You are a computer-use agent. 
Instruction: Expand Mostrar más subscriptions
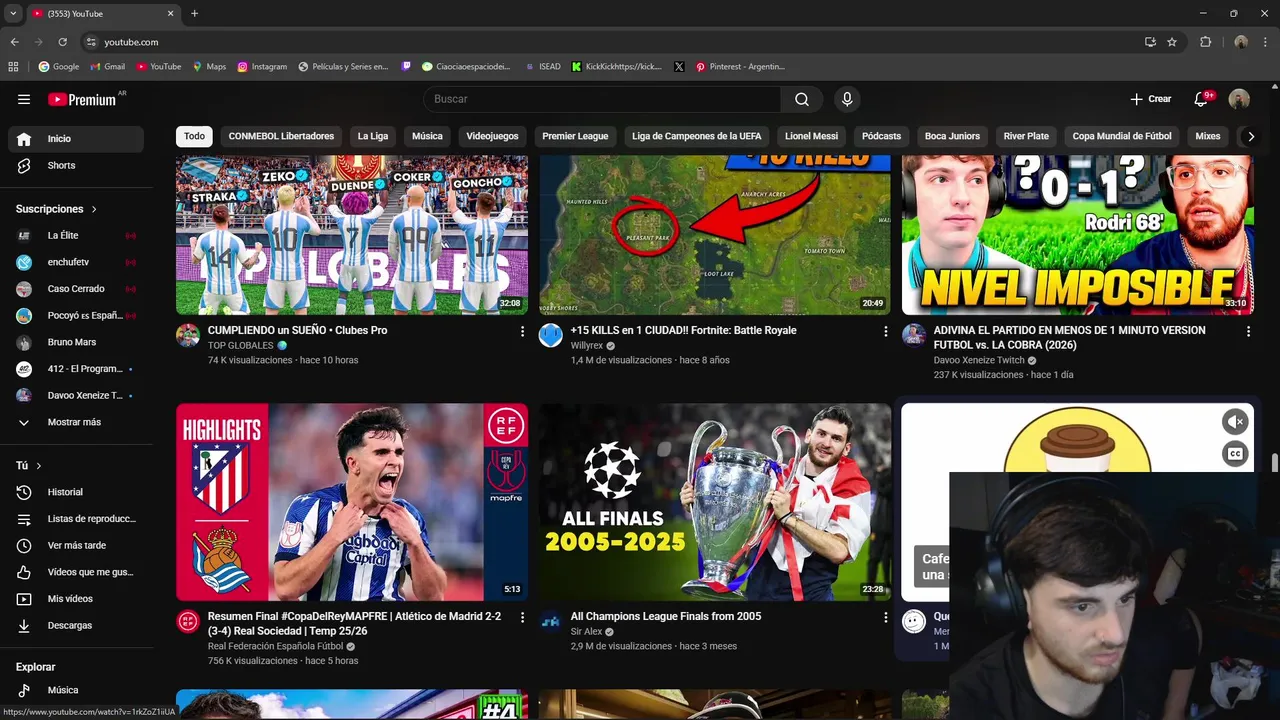76,422
